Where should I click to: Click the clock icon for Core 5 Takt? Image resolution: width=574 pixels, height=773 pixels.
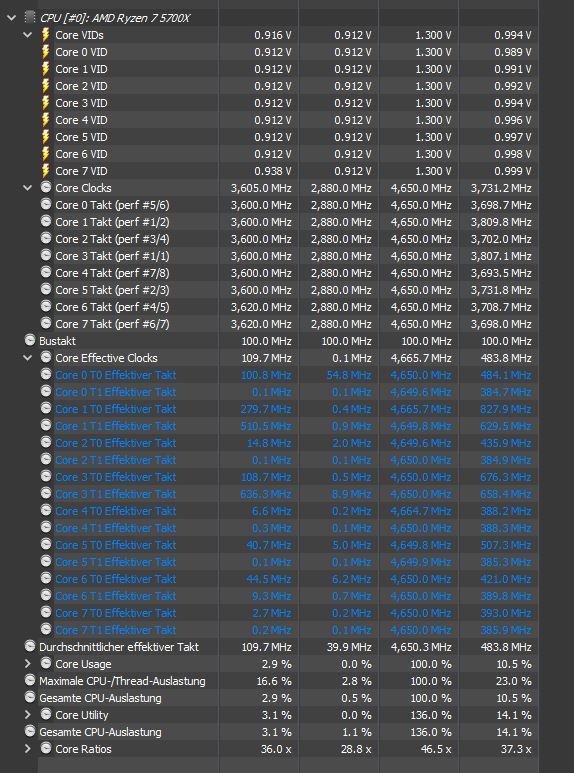pyautogui.click(x=46, y=289)
